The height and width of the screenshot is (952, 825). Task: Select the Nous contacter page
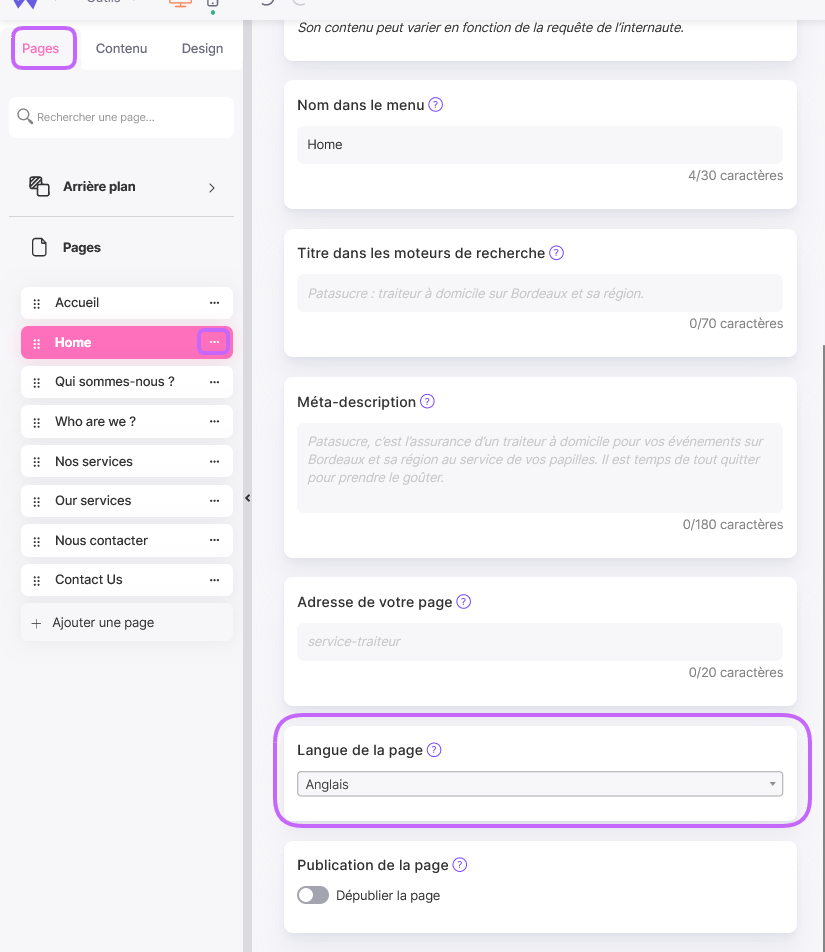click(x=101, y=540)
